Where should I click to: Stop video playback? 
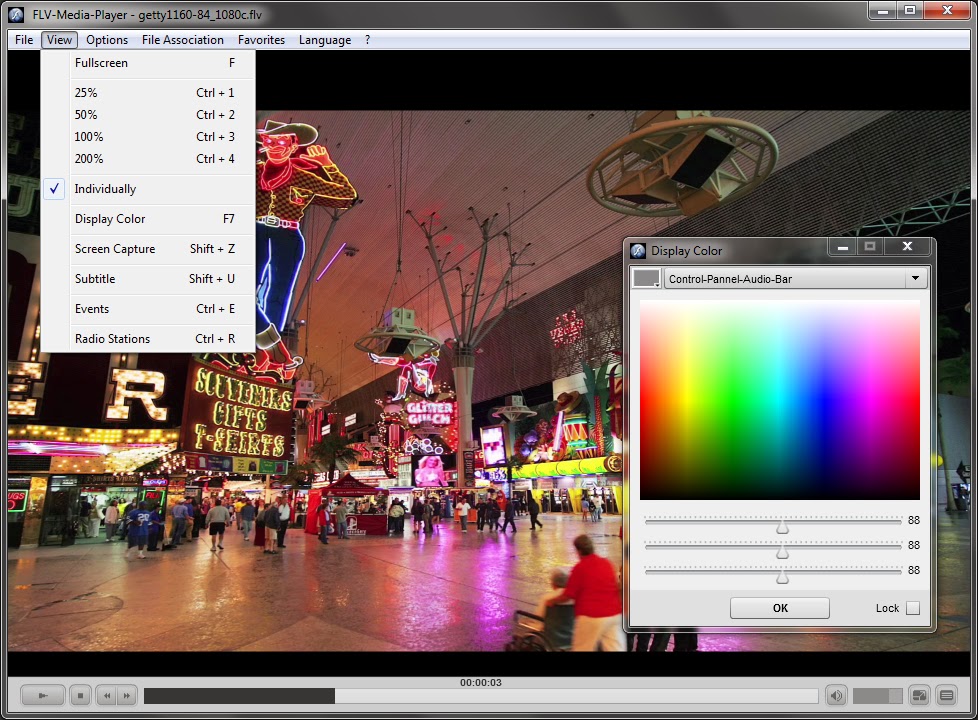81,695
